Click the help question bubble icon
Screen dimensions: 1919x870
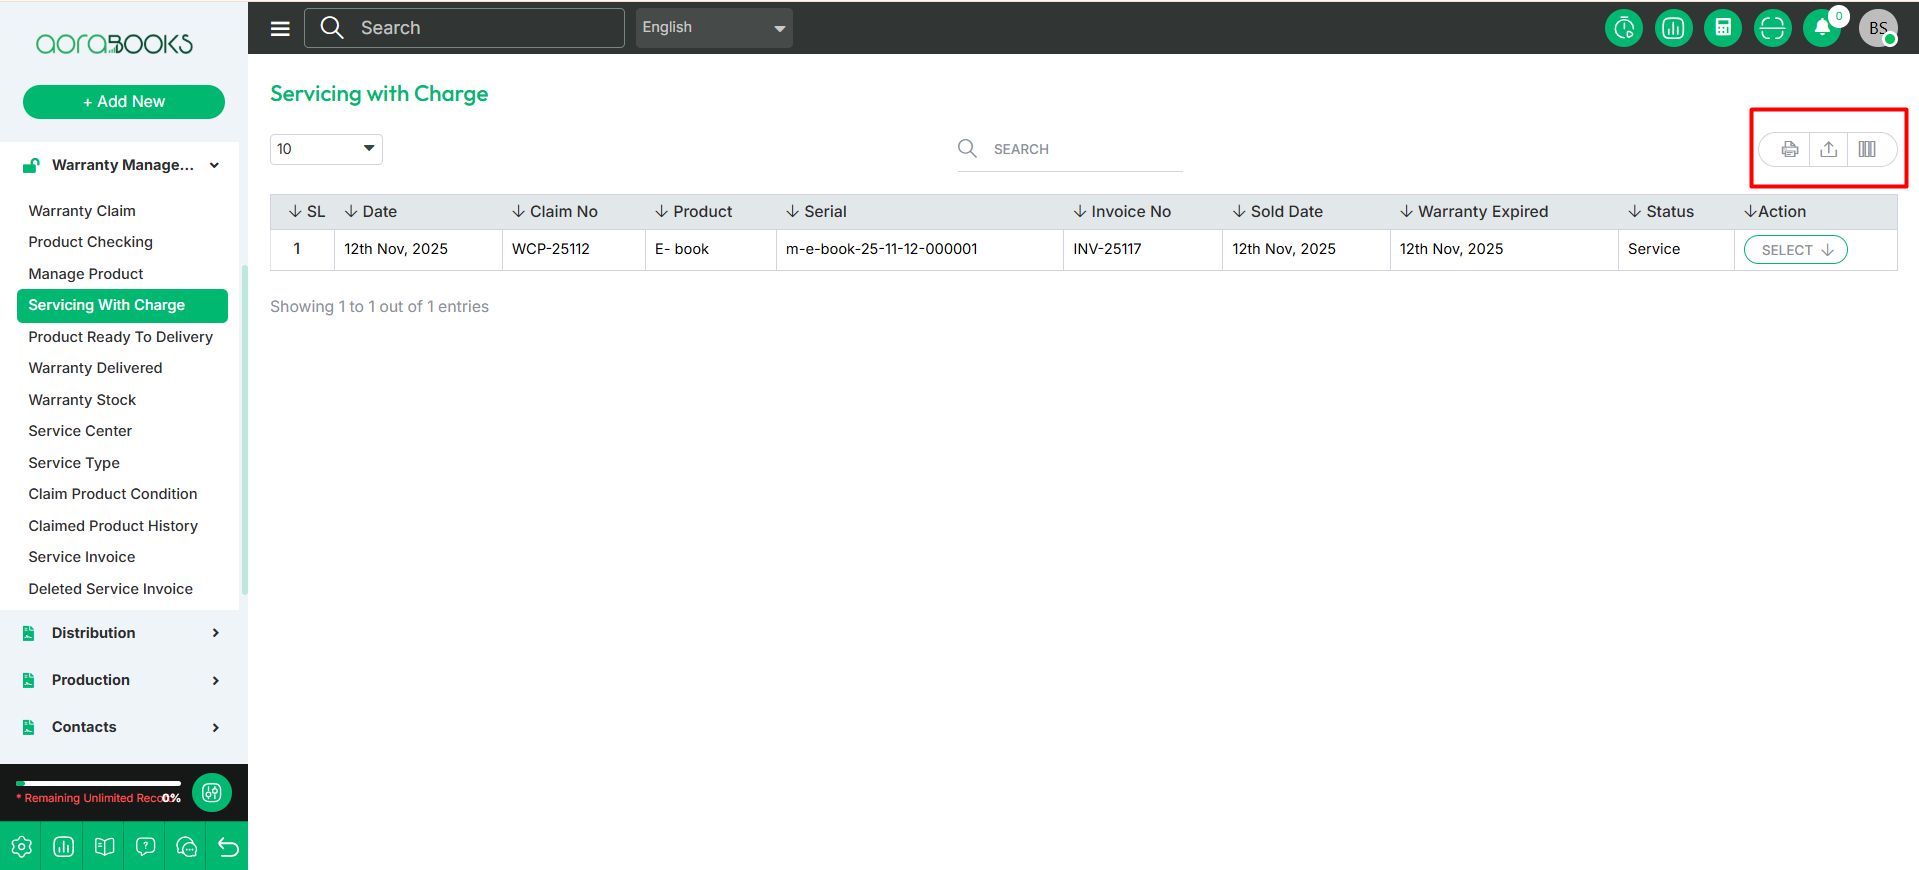coord(145,847)
